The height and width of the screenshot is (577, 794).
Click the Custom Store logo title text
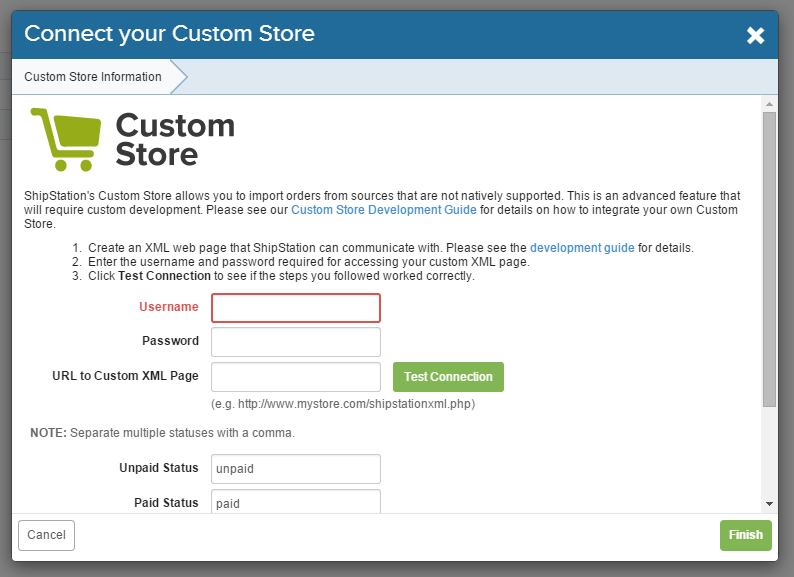coord(175,139)
